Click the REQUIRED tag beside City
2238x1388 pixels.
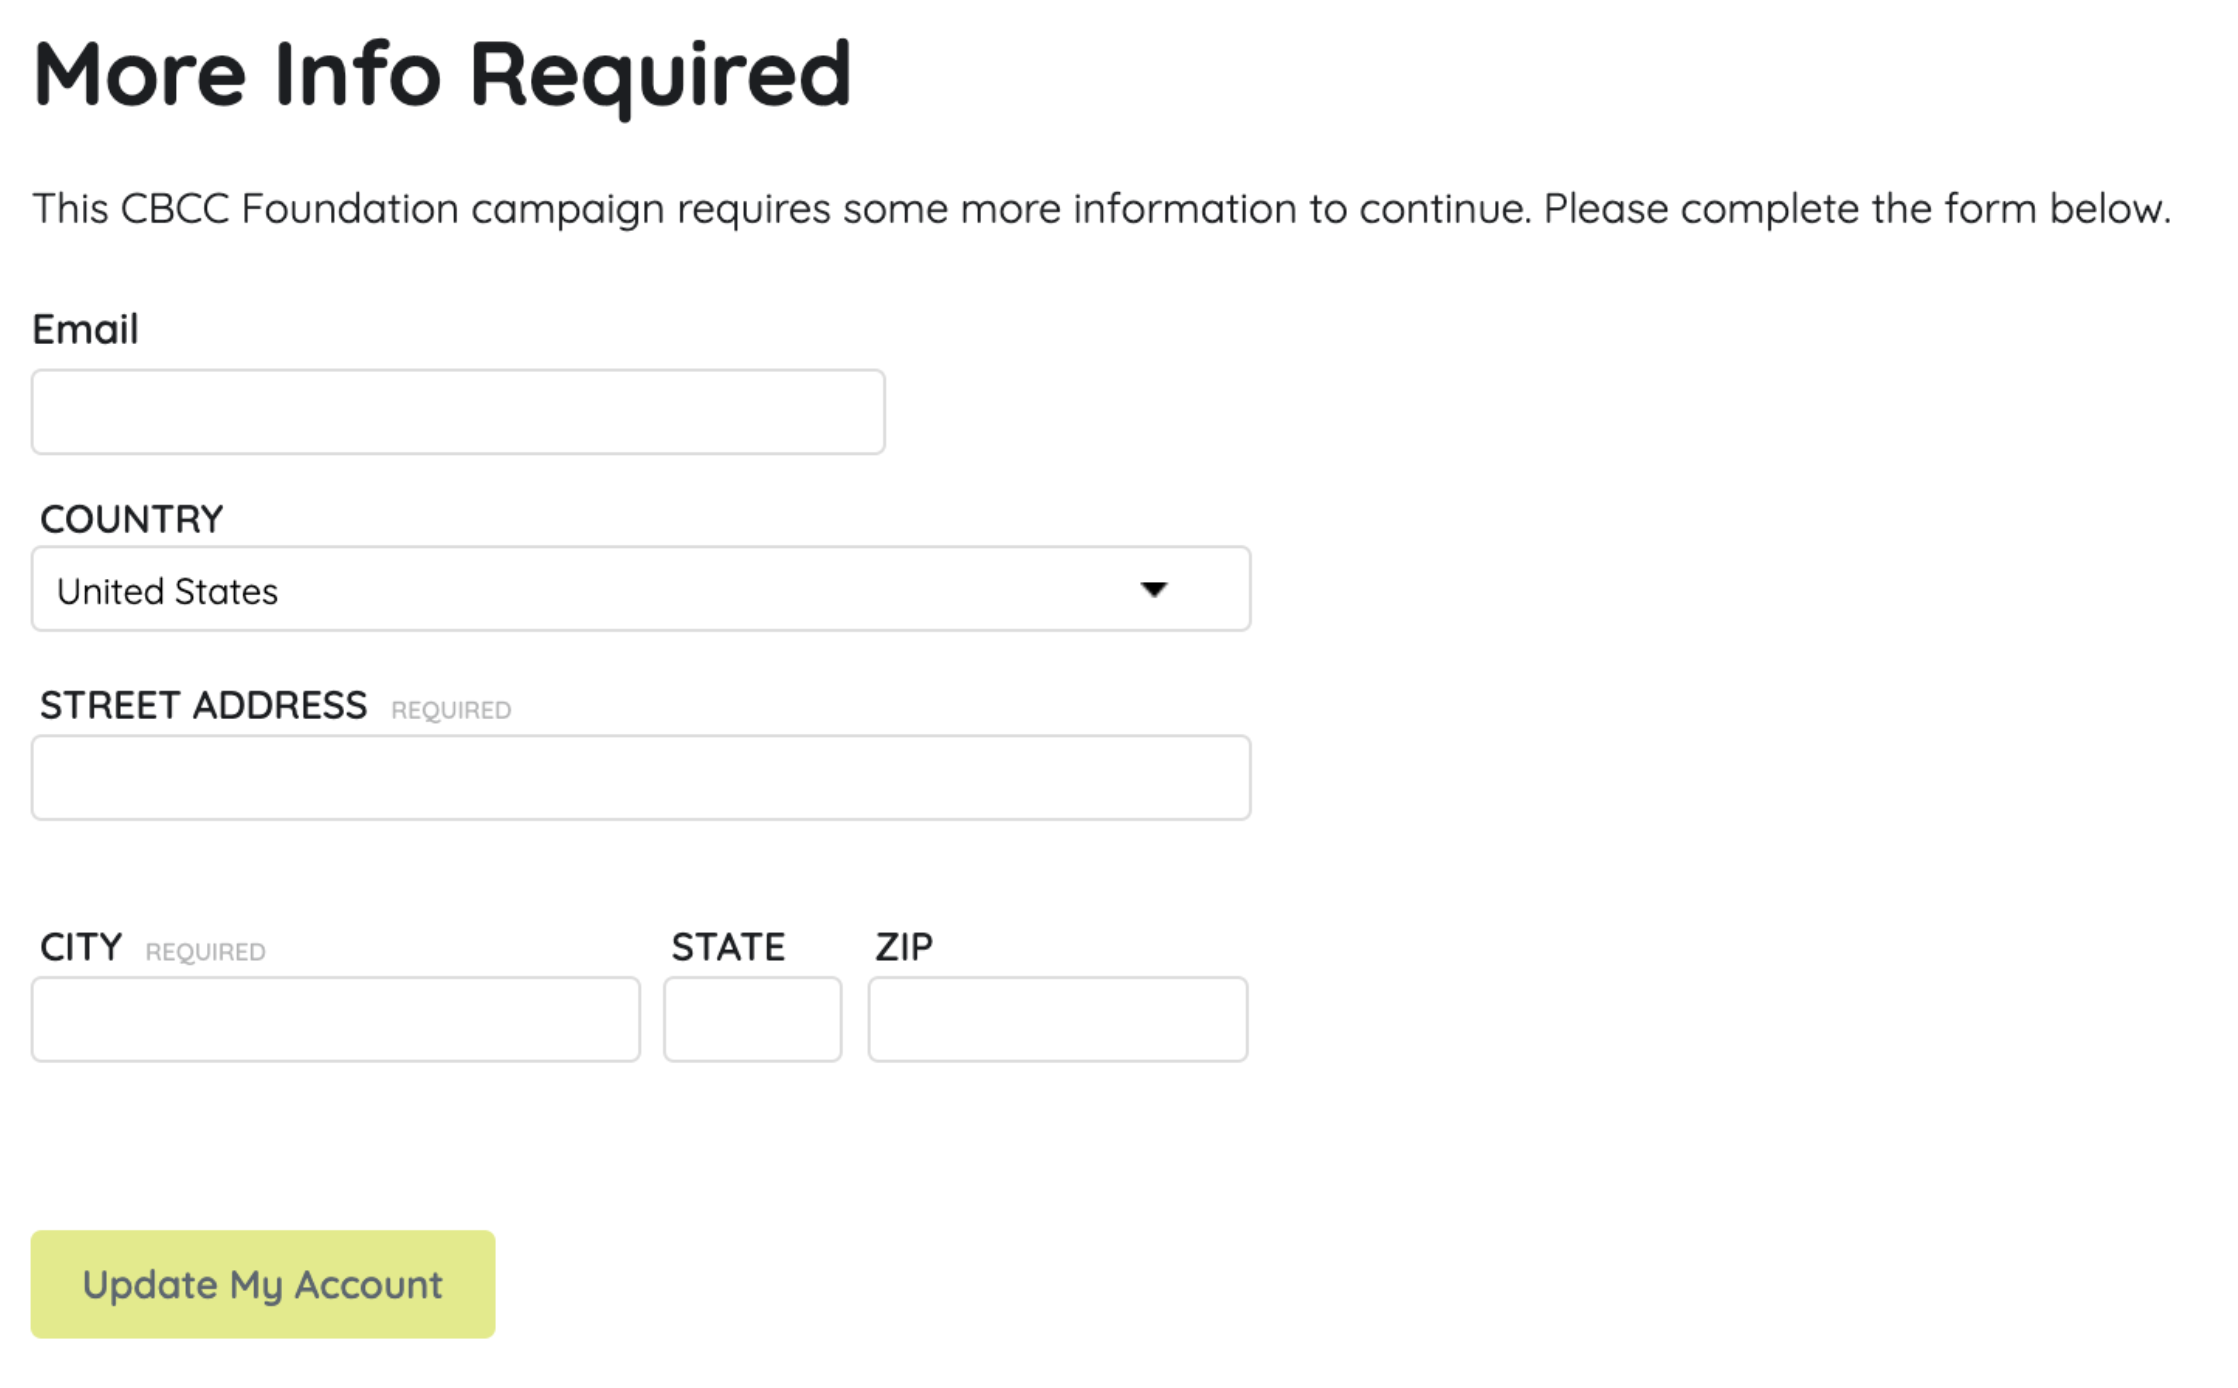point(205,952)
